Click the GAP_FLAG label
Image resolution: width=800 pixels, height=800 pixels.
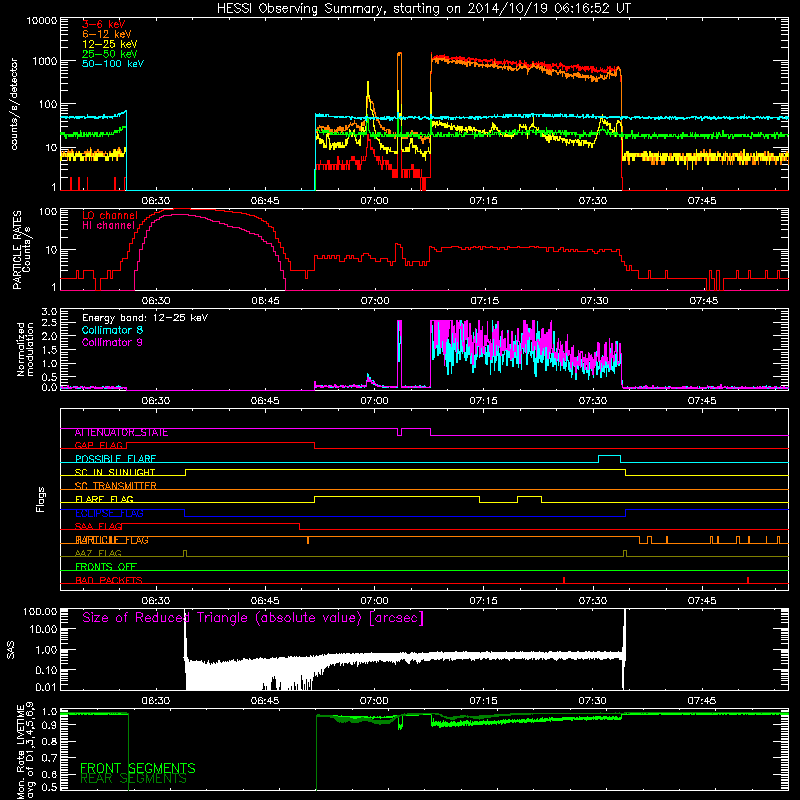(x=99, y=445)
